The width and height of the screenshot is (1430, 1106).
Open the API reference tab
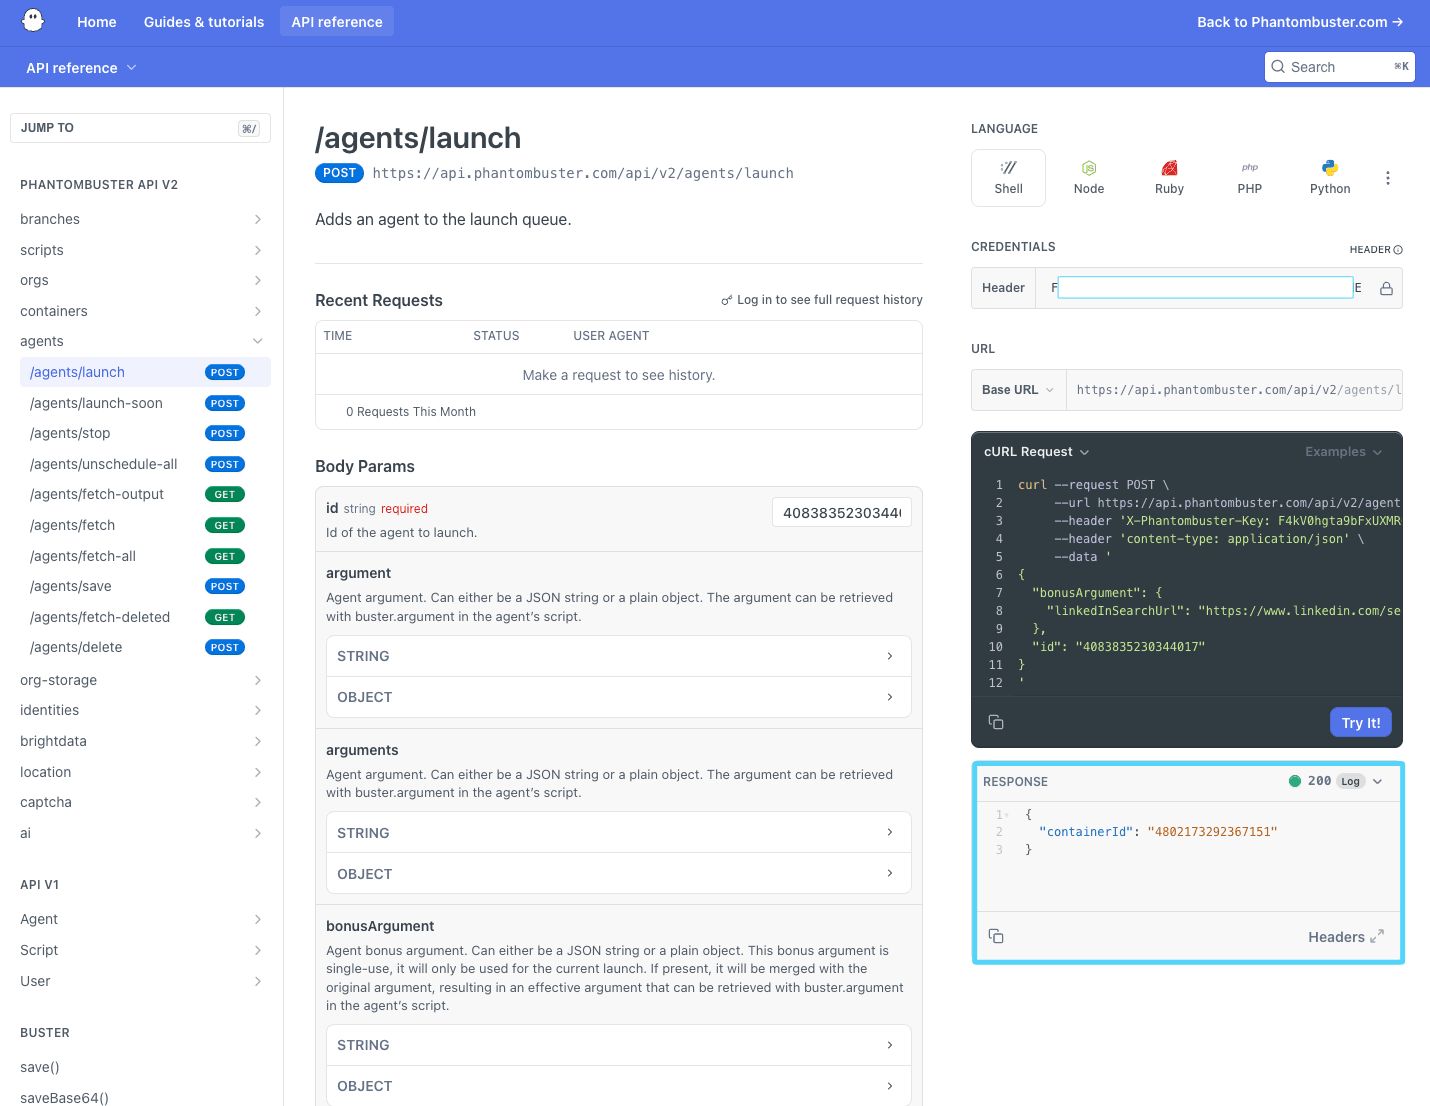(x=337, y=21)
